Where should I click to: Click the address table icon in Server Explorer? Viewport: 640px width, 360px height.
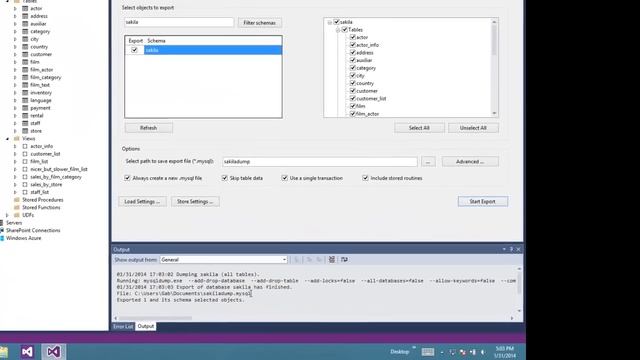pos(25,16)
